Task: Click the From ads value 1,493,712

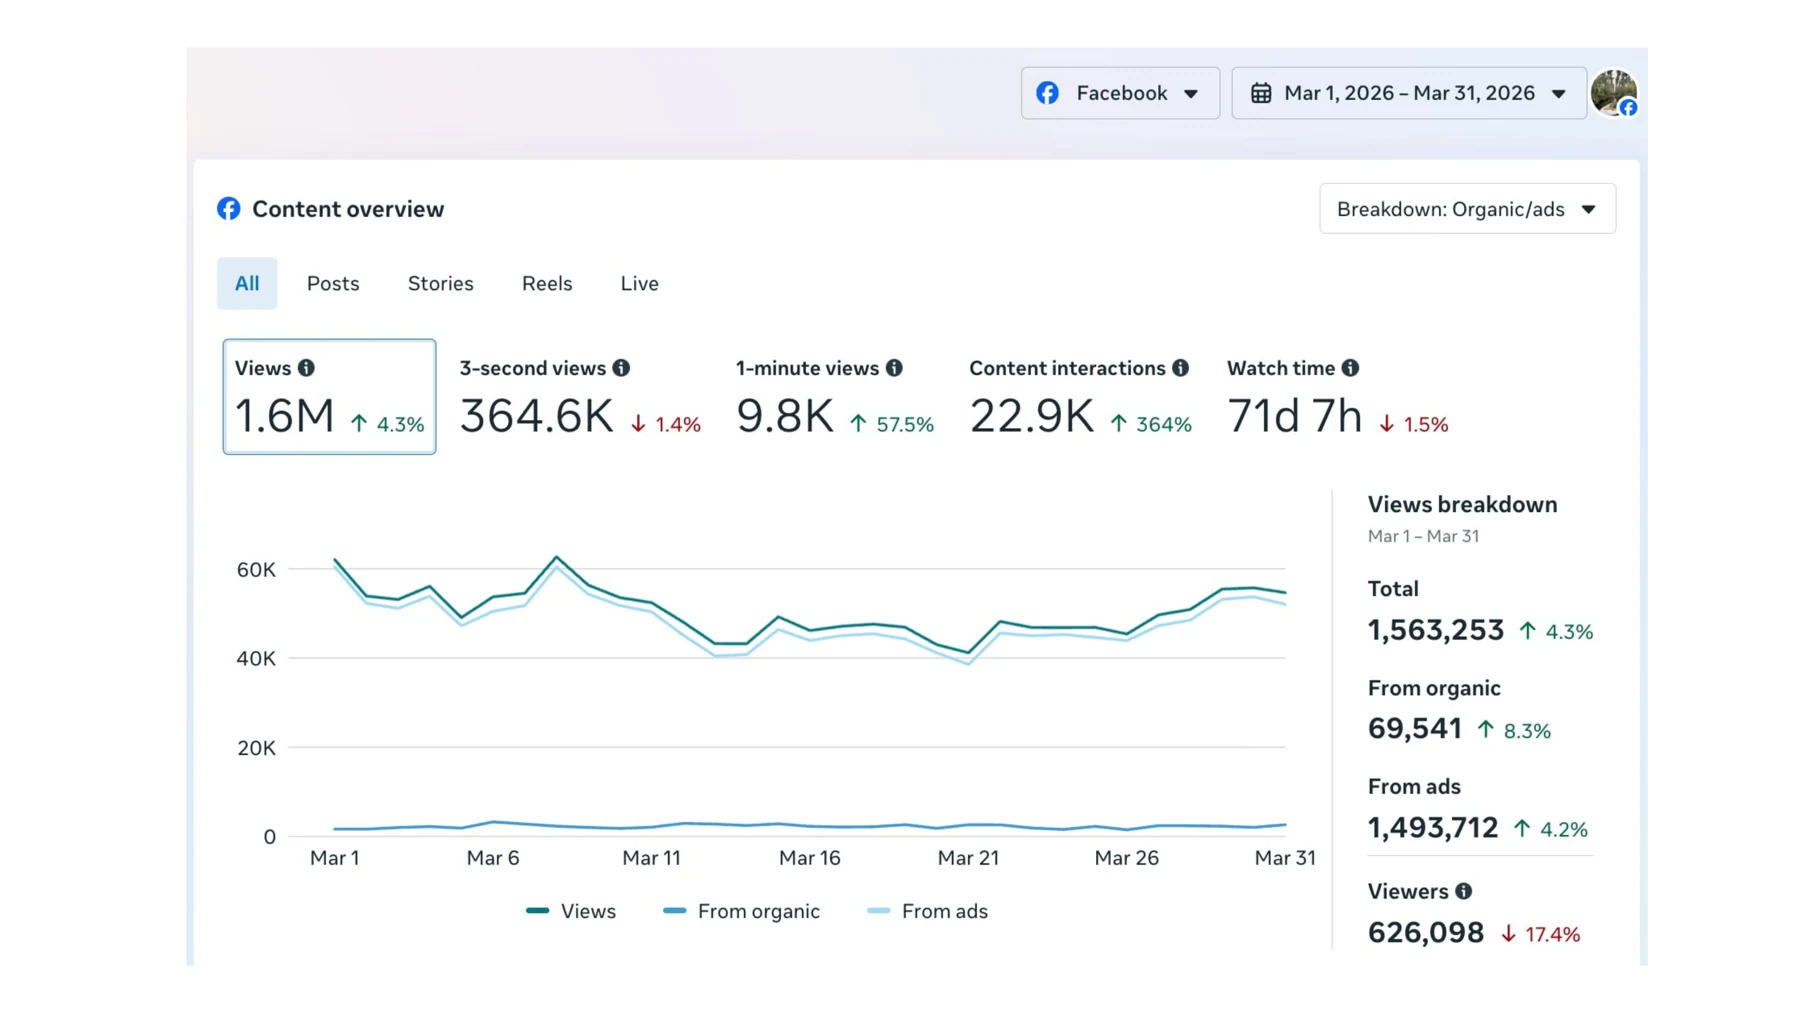Action: tap(1433, 828)
